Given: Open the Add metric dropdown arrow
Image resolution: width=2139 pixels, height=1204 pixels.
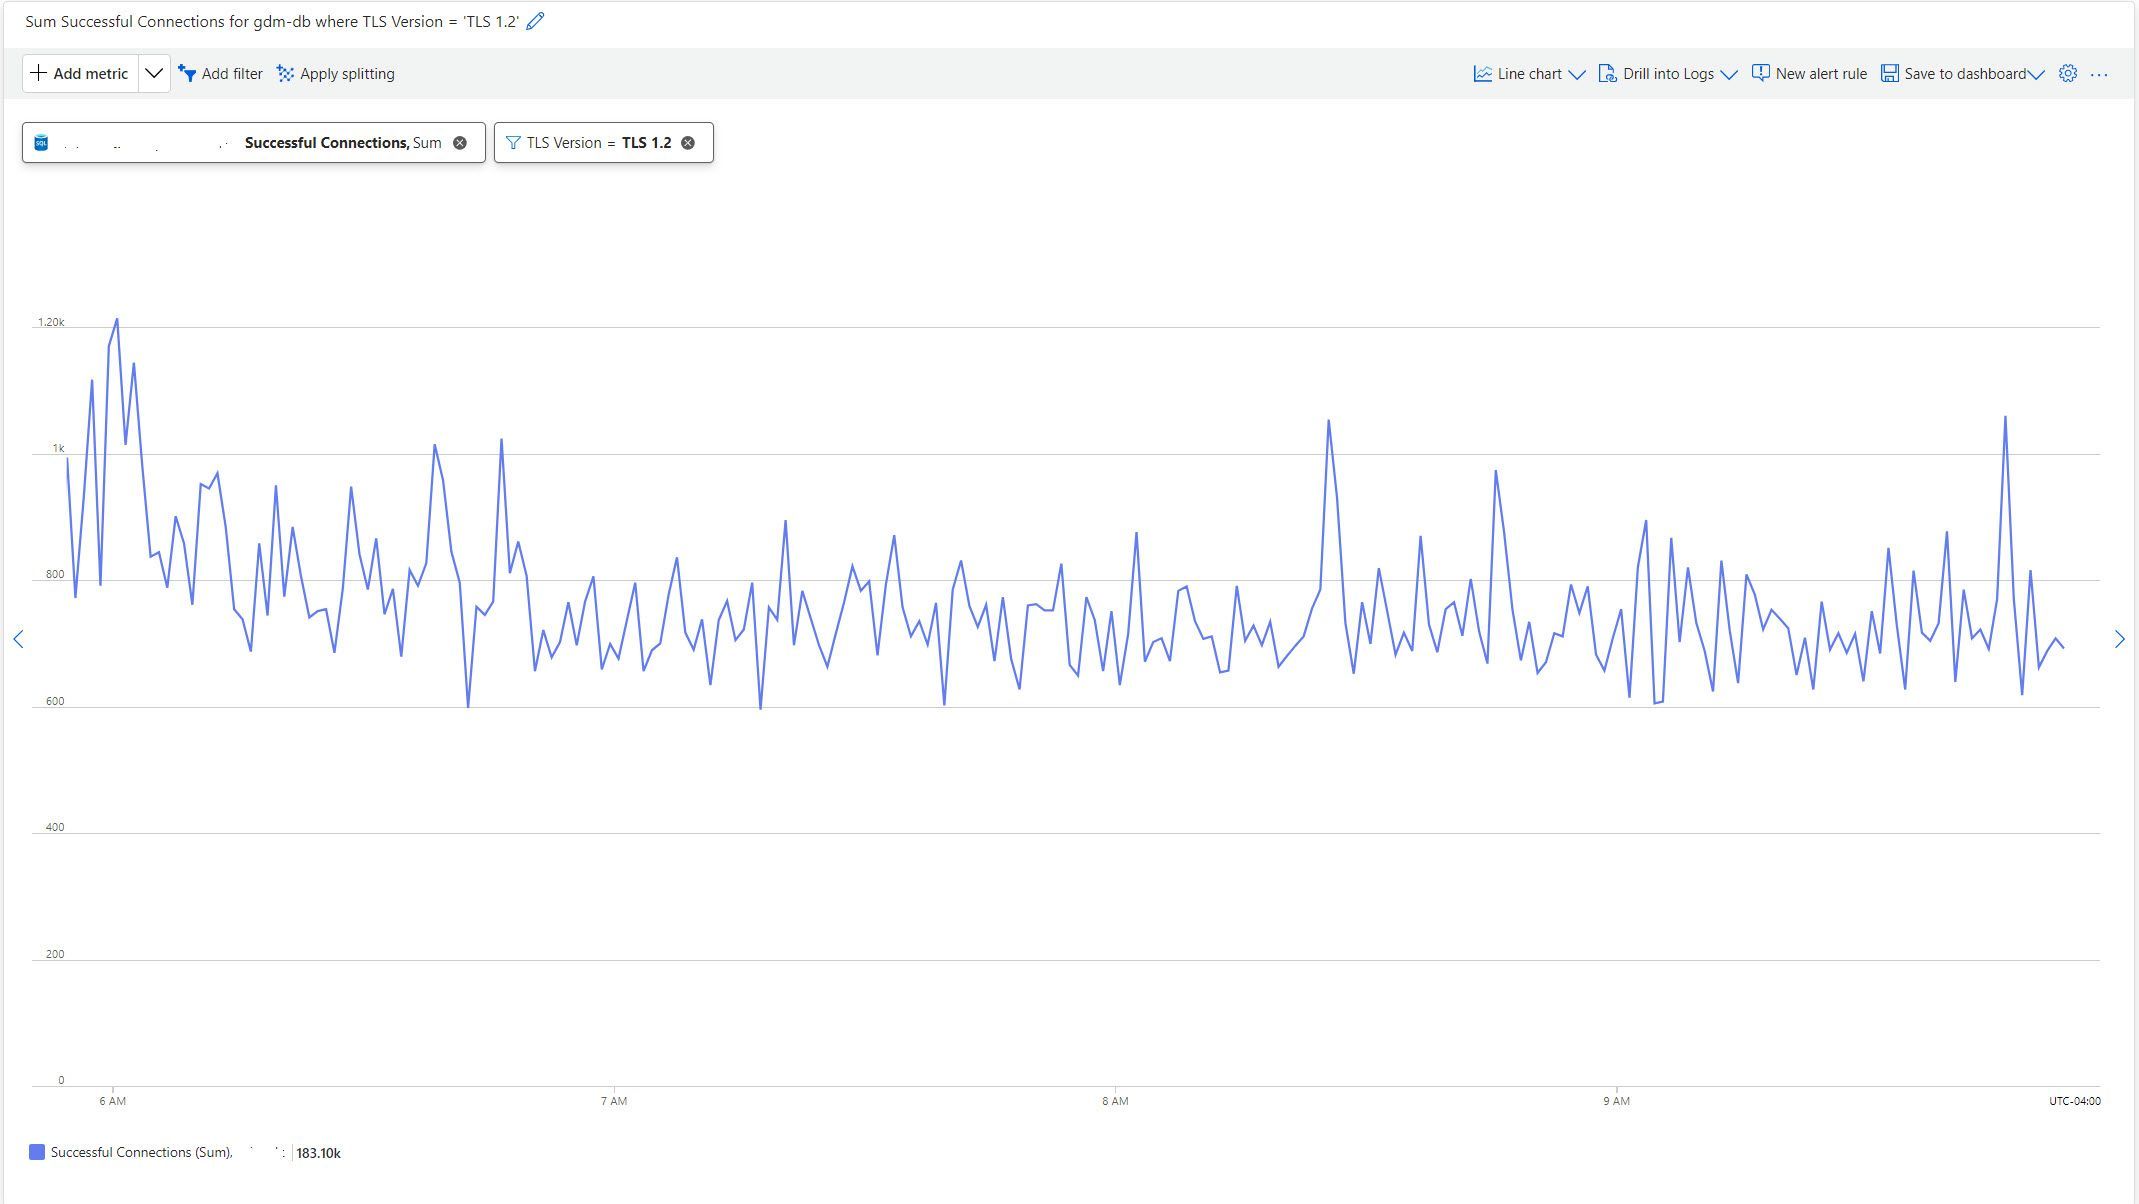Looking at the screenshot, I should tap(154, 73).
